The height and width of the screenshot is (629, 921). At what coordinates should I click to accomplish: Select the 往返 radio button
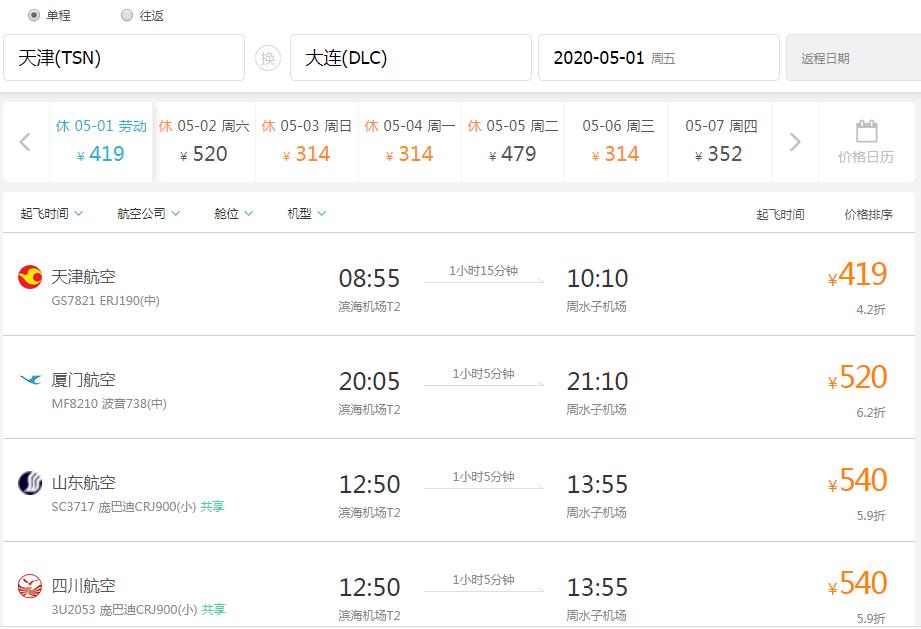click(x=127, y=15)
